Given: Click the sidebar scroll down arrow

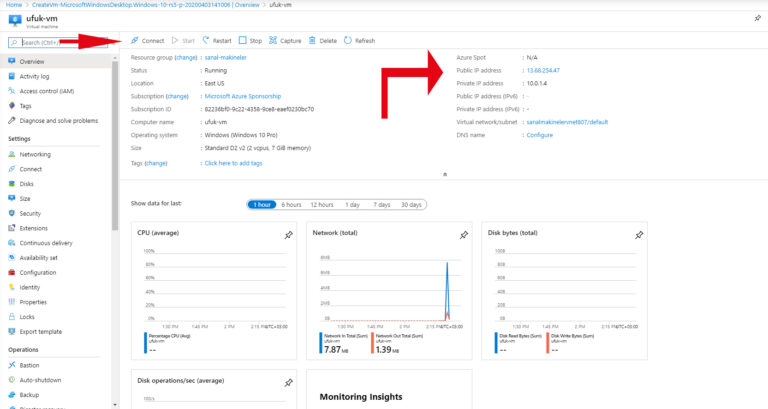Looking at the screenshot, I should (115, 405).
